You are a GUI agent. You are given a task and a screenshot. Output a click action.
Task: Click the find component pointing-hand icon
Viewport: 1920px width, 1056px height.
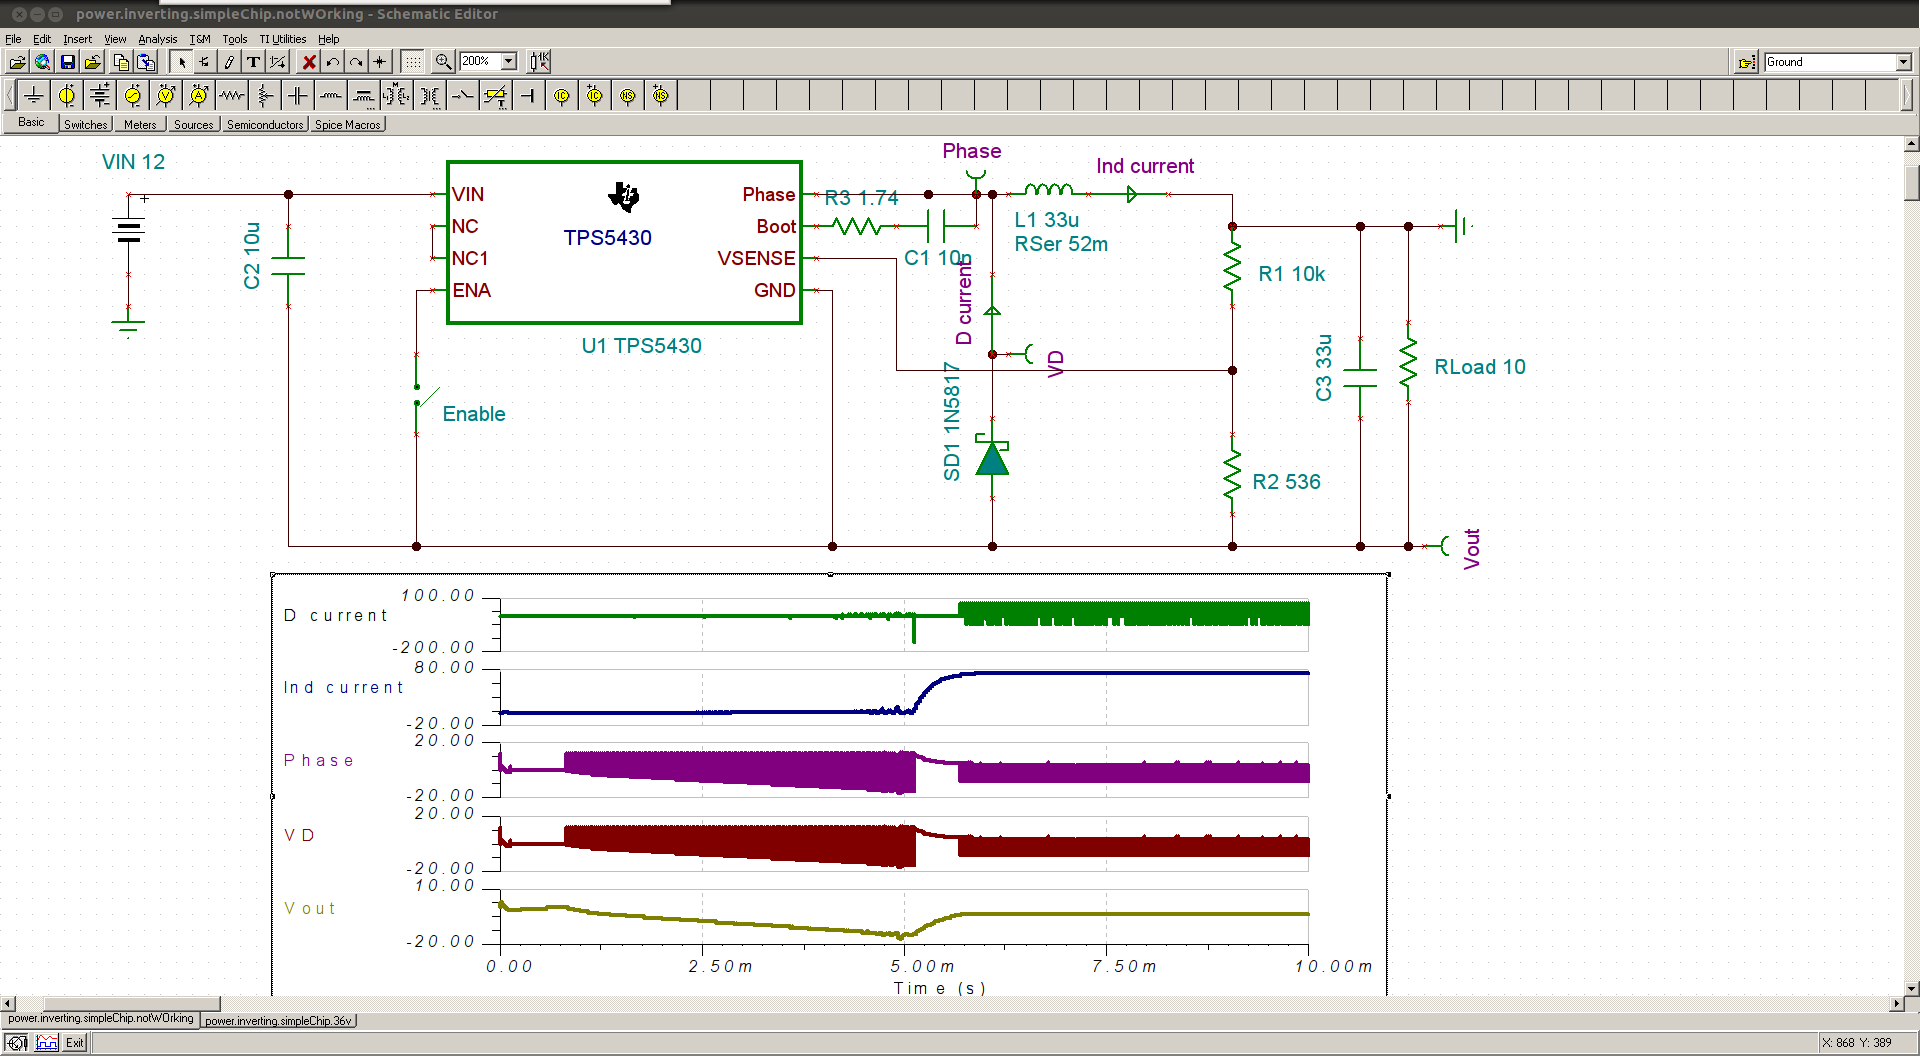click(1746, 62)
